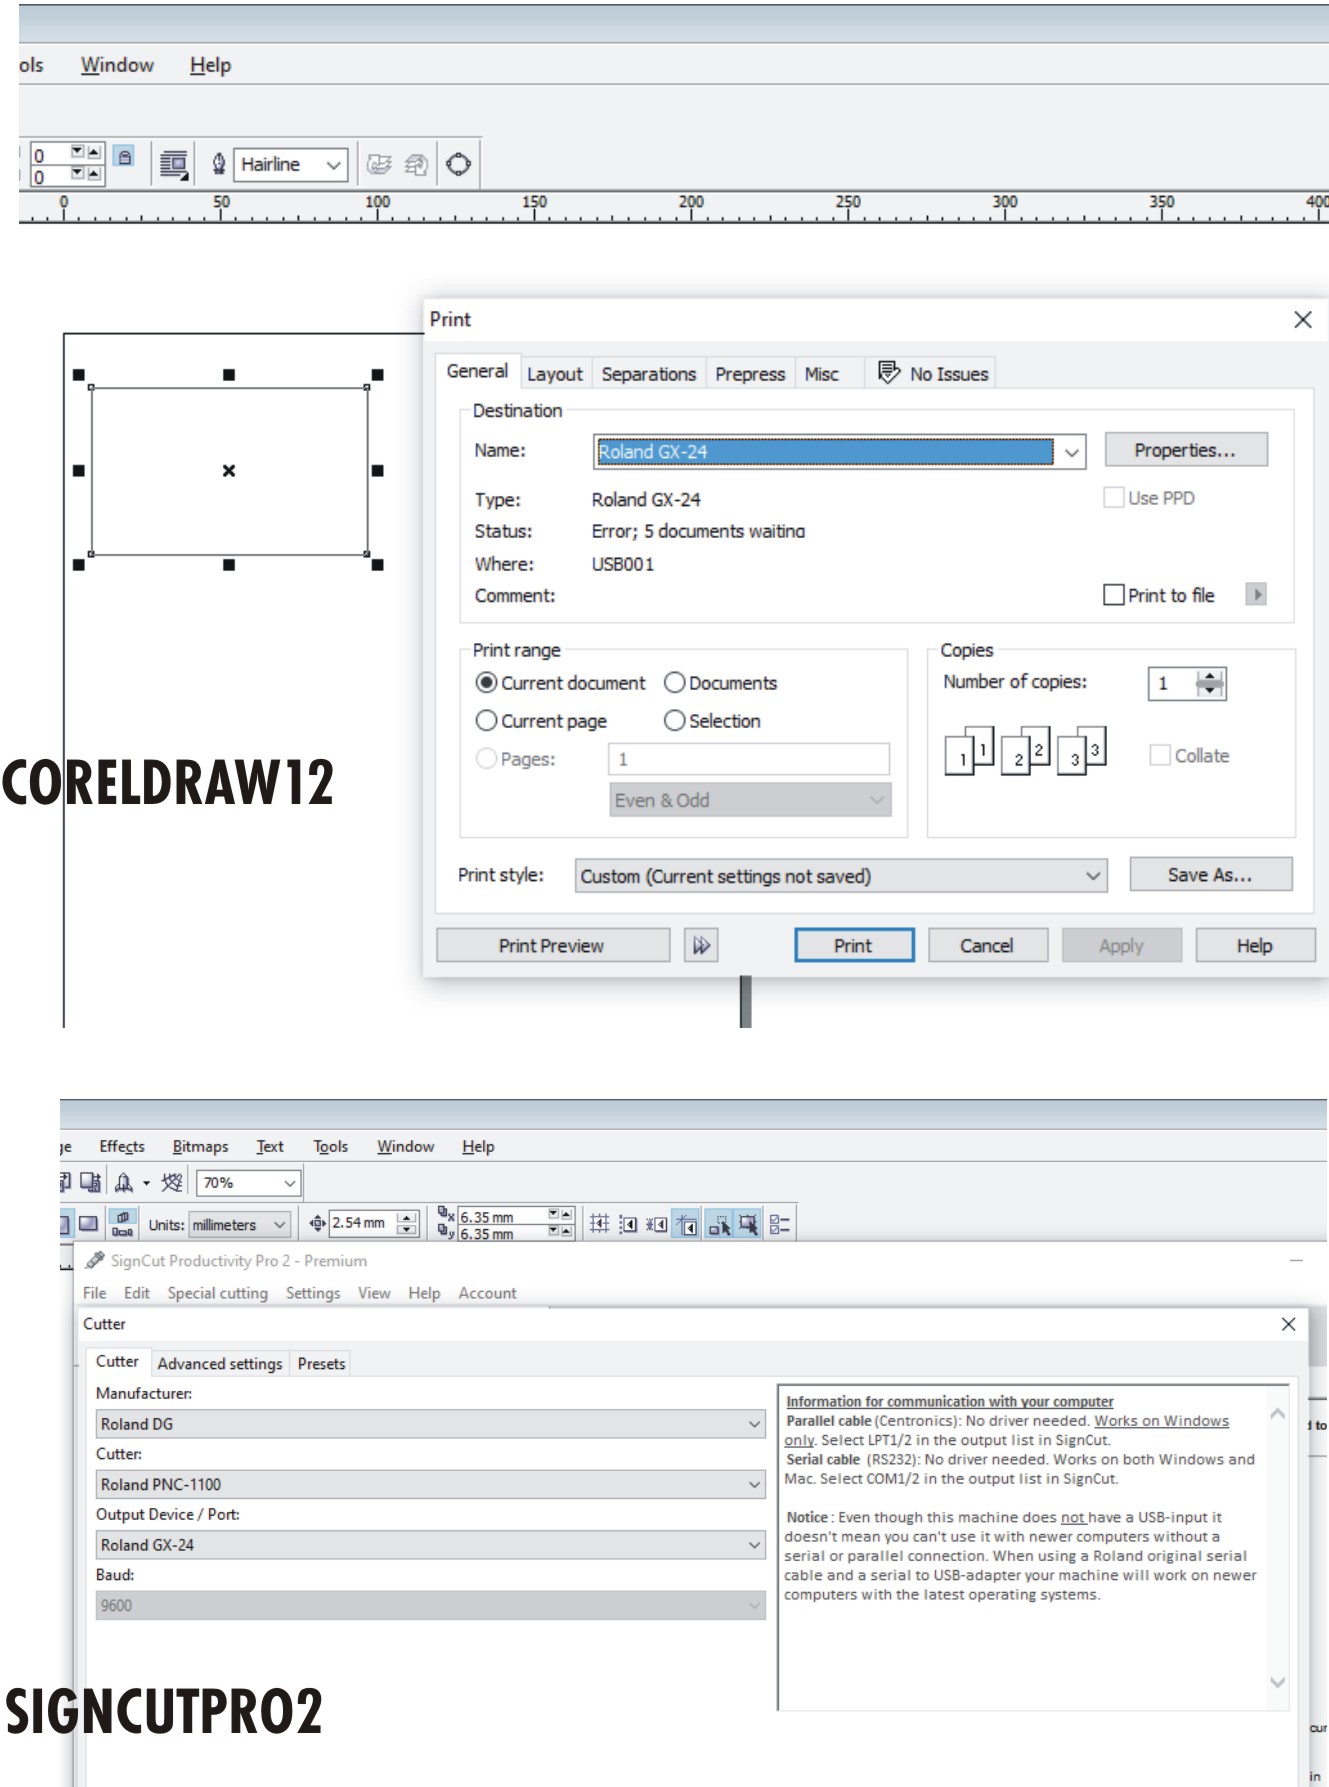Click the arrow next to Print to file
The image size is (1329, 1787).
(x=1256, y=594)
